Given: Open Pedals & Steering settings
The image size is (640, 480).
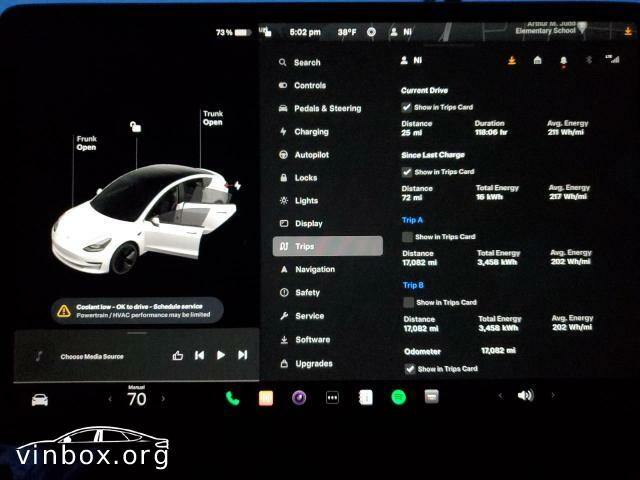Looking at the screenshot, I should 320,109.
